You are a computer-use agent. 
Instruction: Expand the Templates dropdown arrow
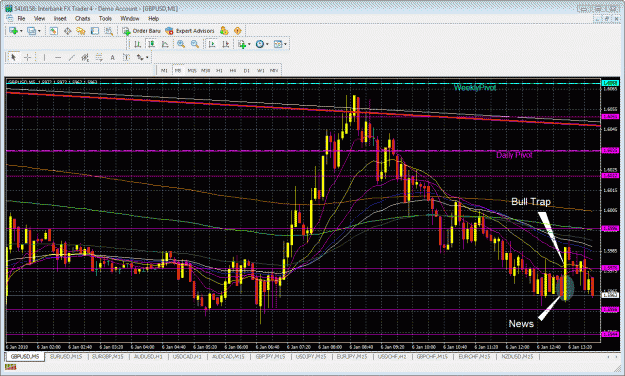pos(285,44)
